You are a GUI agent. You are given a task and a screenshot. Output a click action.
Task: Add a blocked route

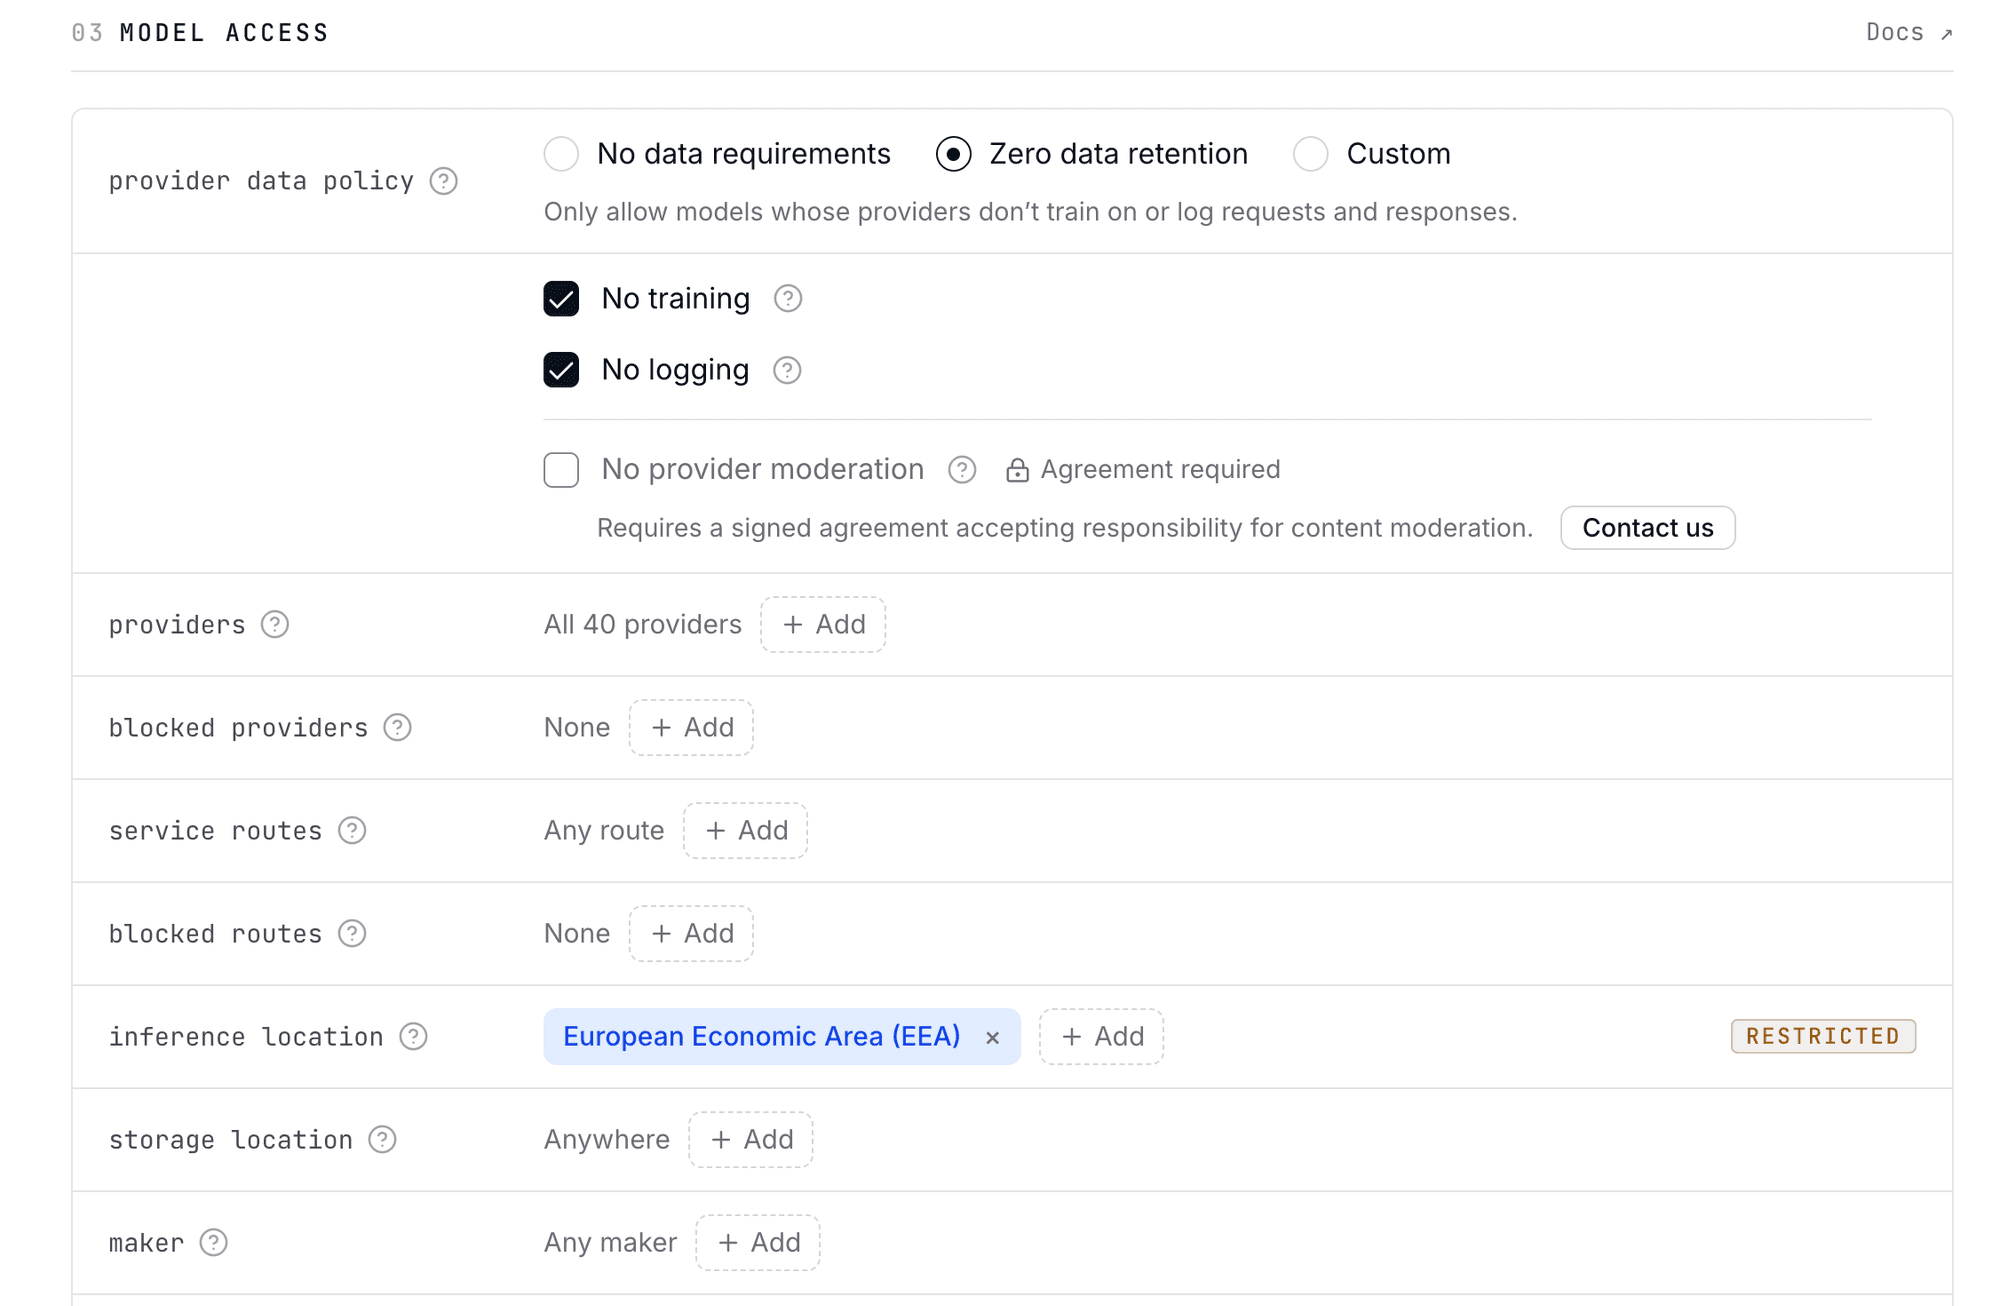tap(691, 933)
